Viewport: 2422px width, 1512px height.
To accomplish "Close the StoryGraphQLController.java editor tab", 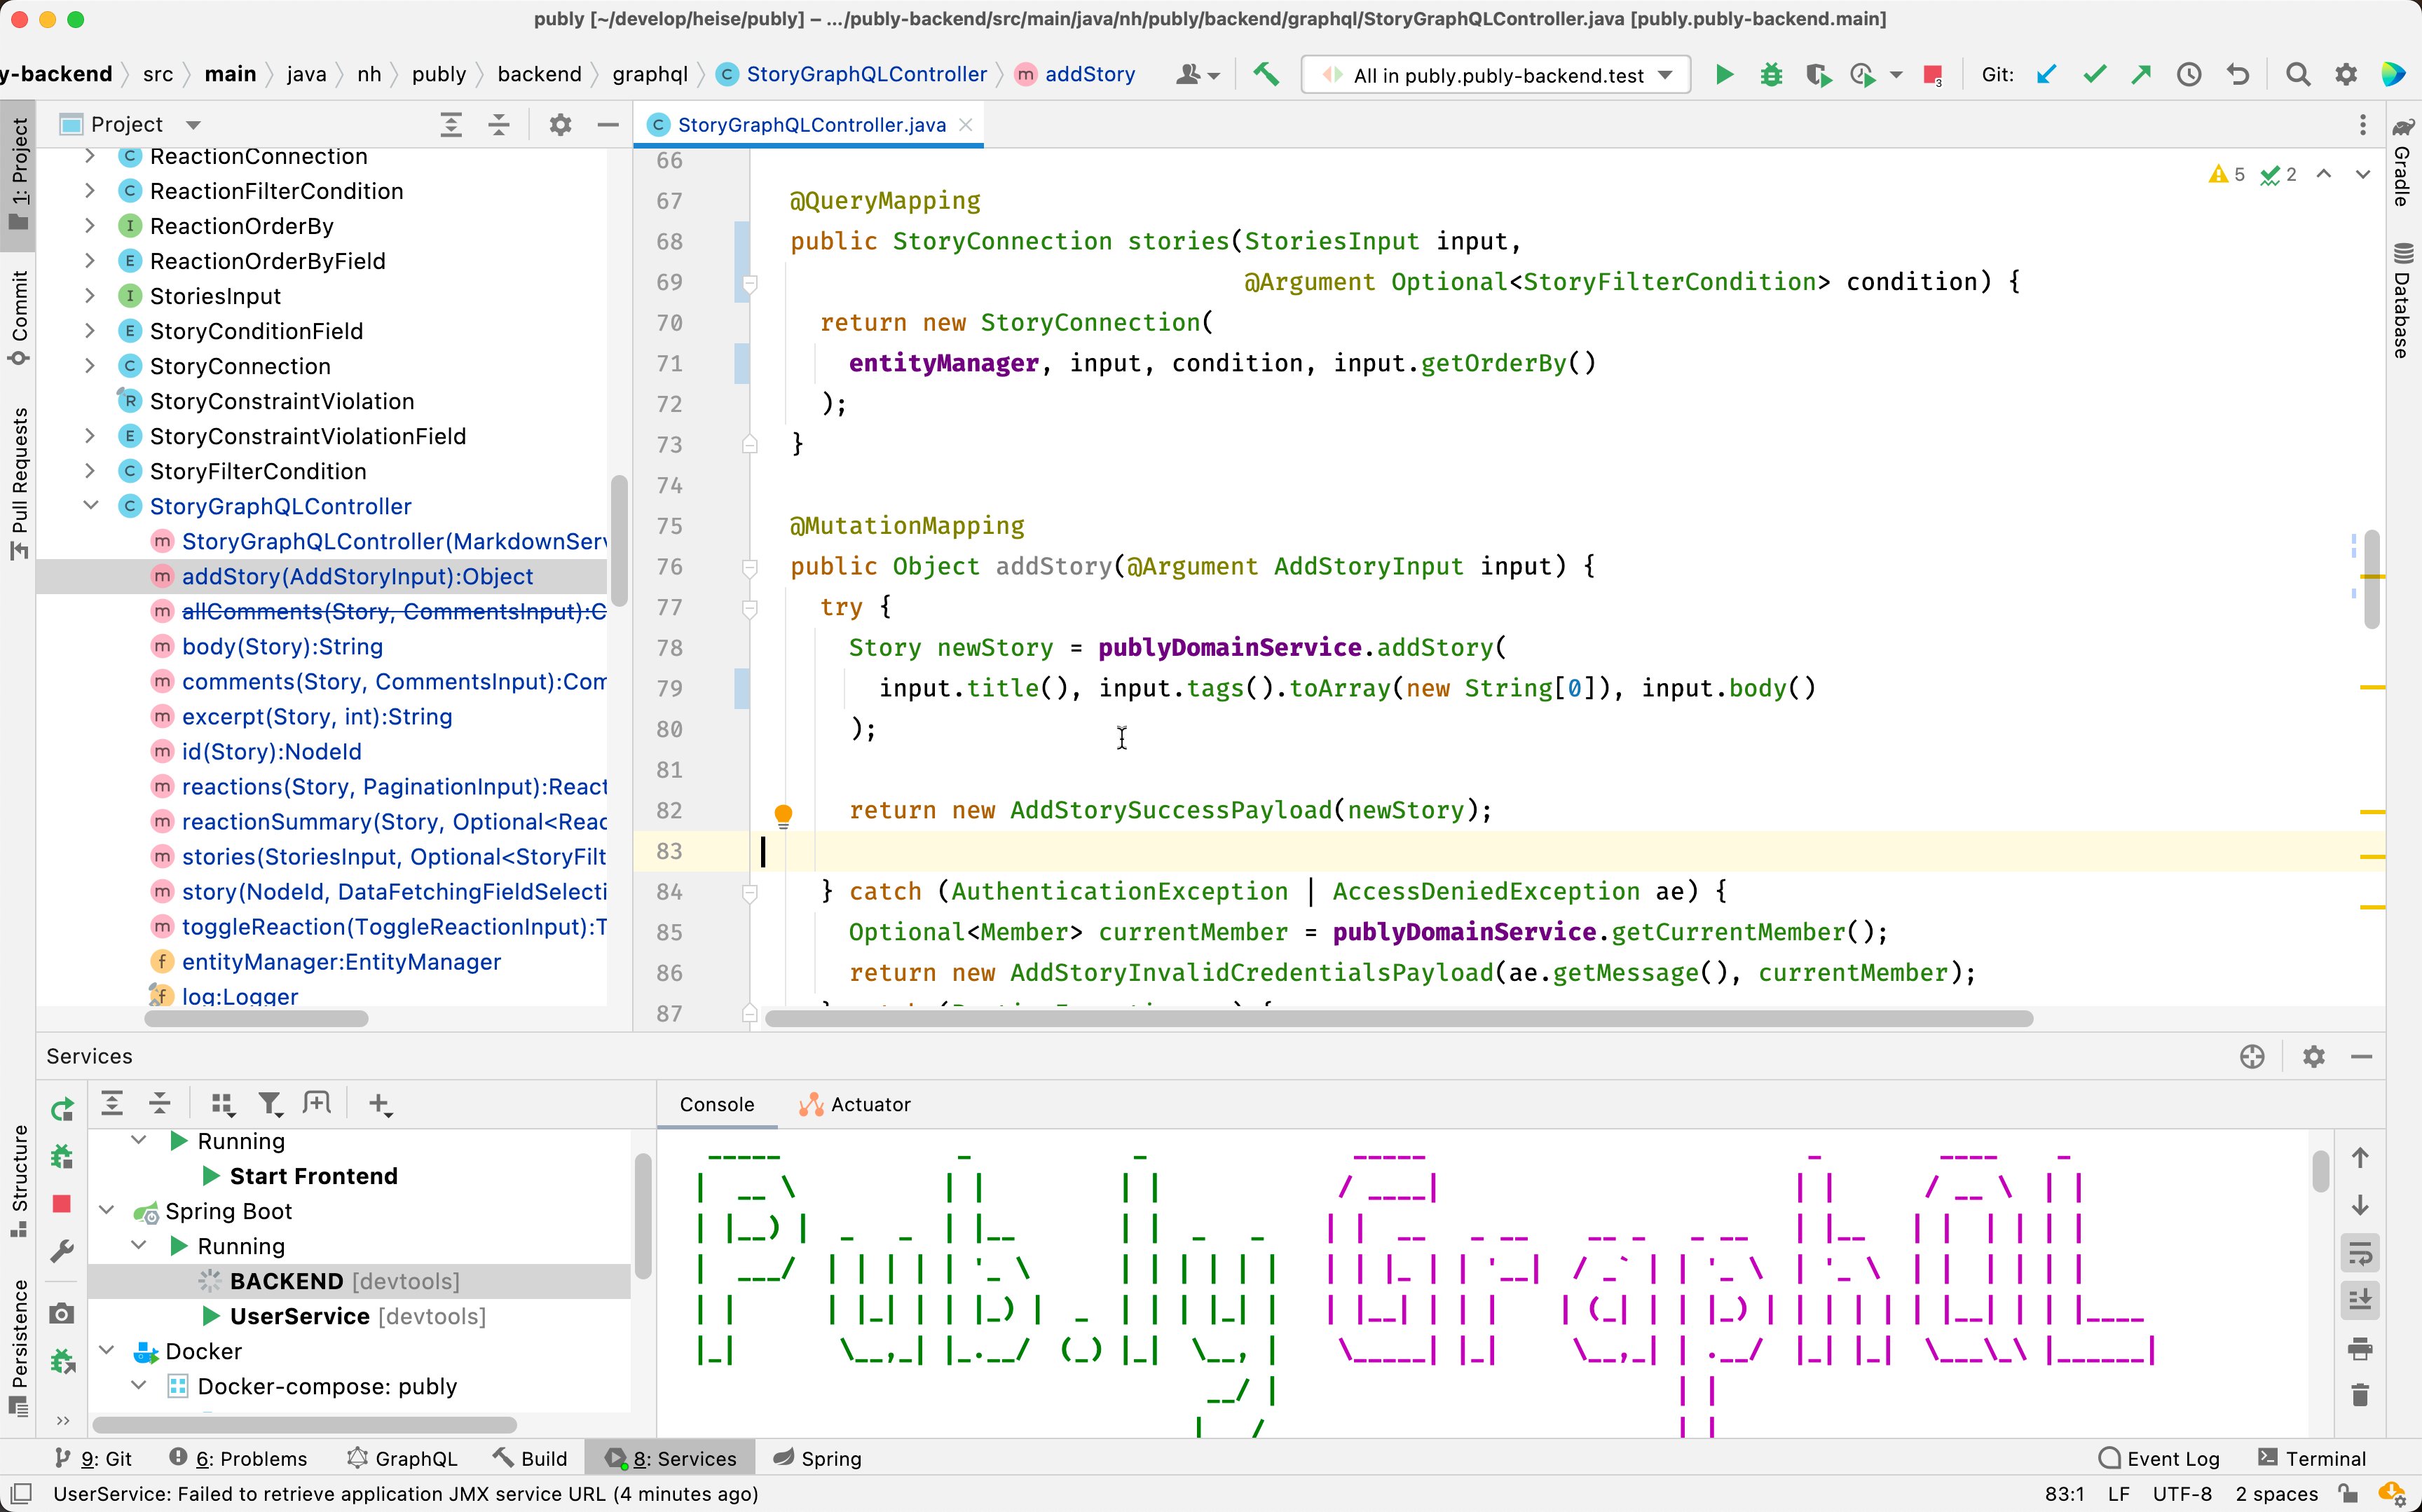I will [x=965, y=125].
